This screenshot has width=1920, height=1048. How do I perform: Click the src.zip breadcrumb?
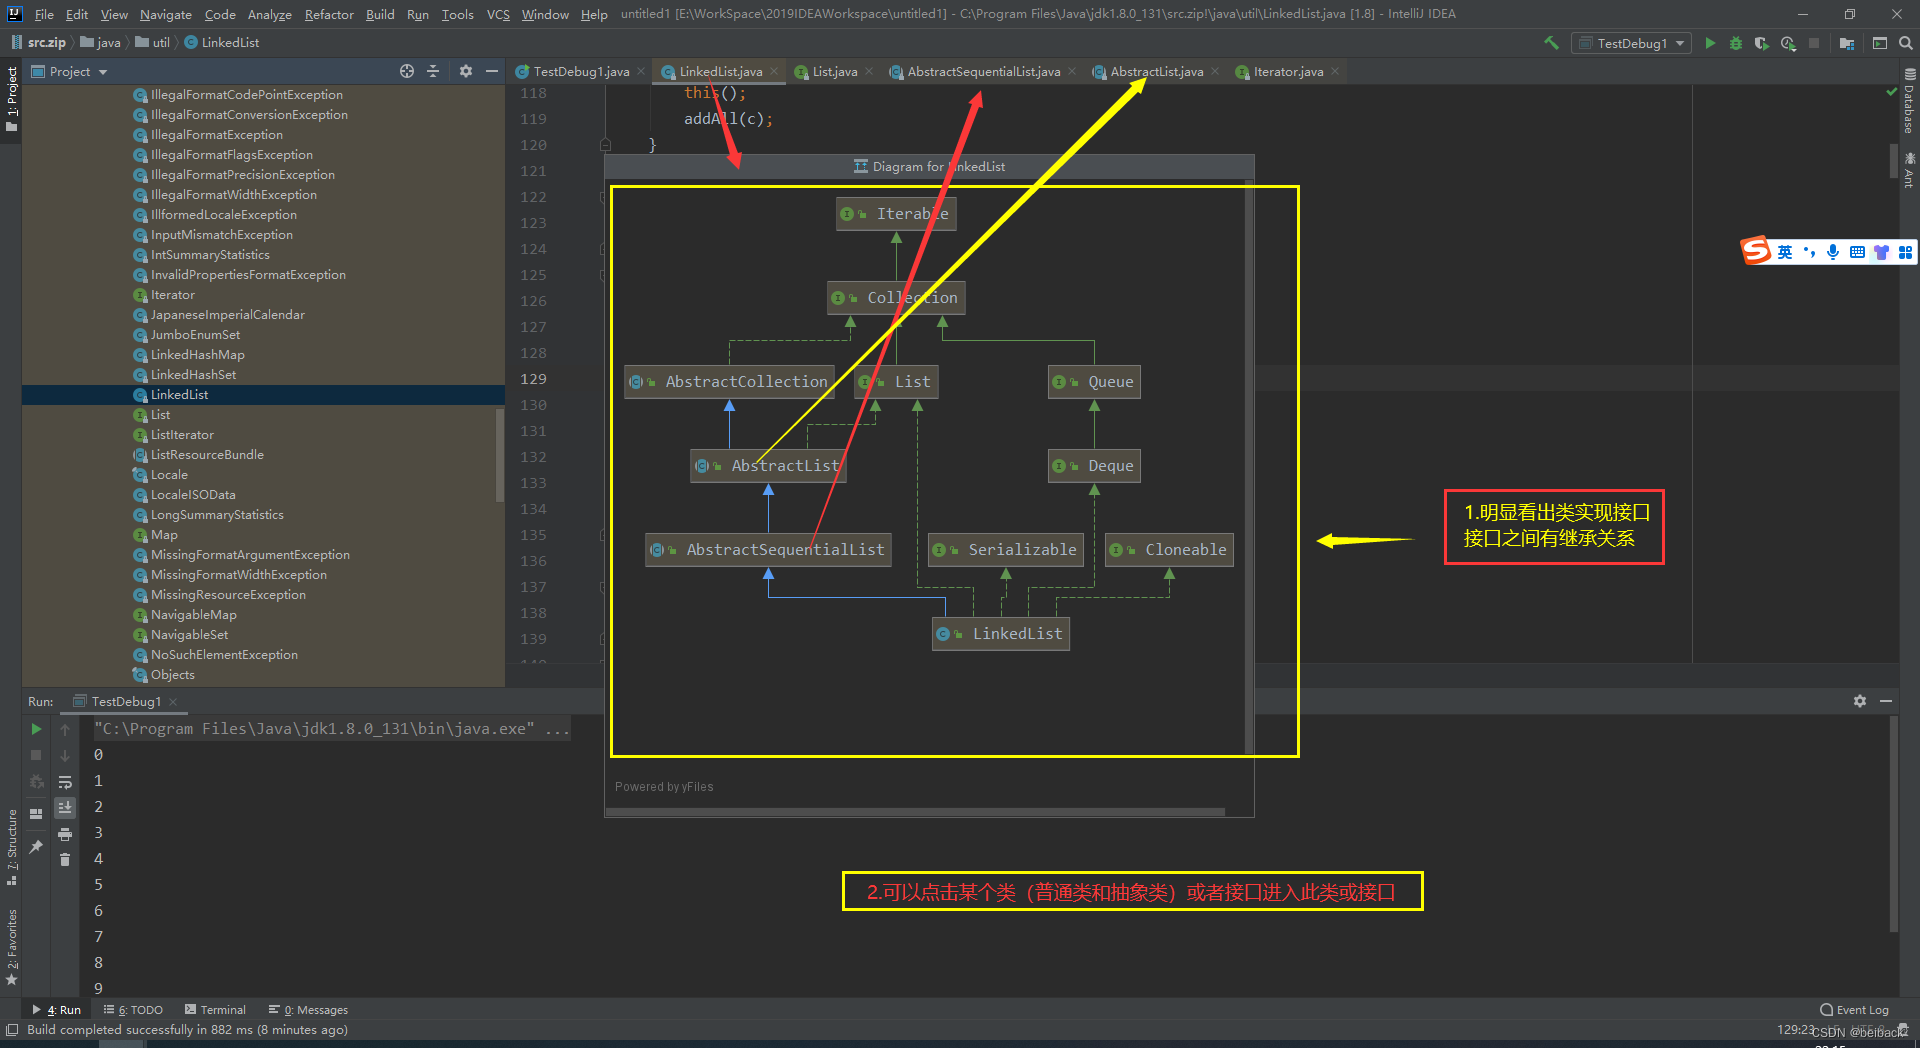(38, 42)
